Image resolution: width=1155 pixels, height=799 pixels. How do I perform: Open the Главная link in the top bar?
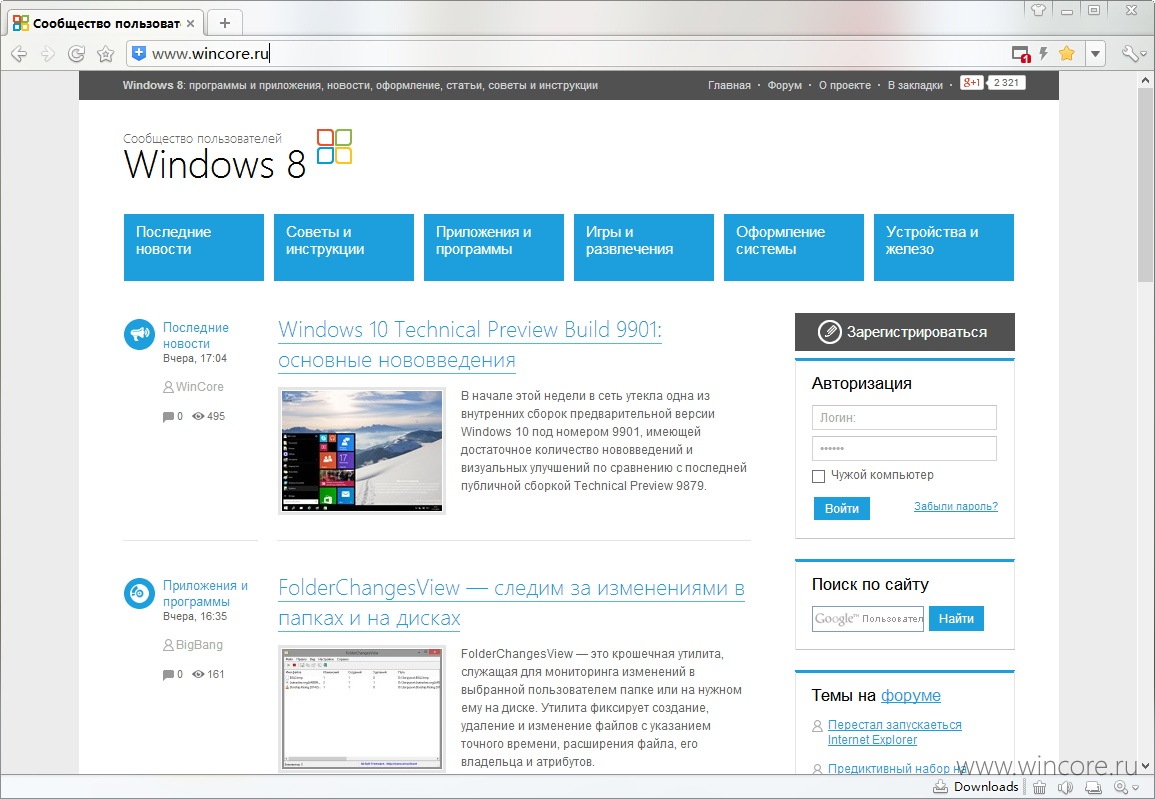[x=729, y=85]
